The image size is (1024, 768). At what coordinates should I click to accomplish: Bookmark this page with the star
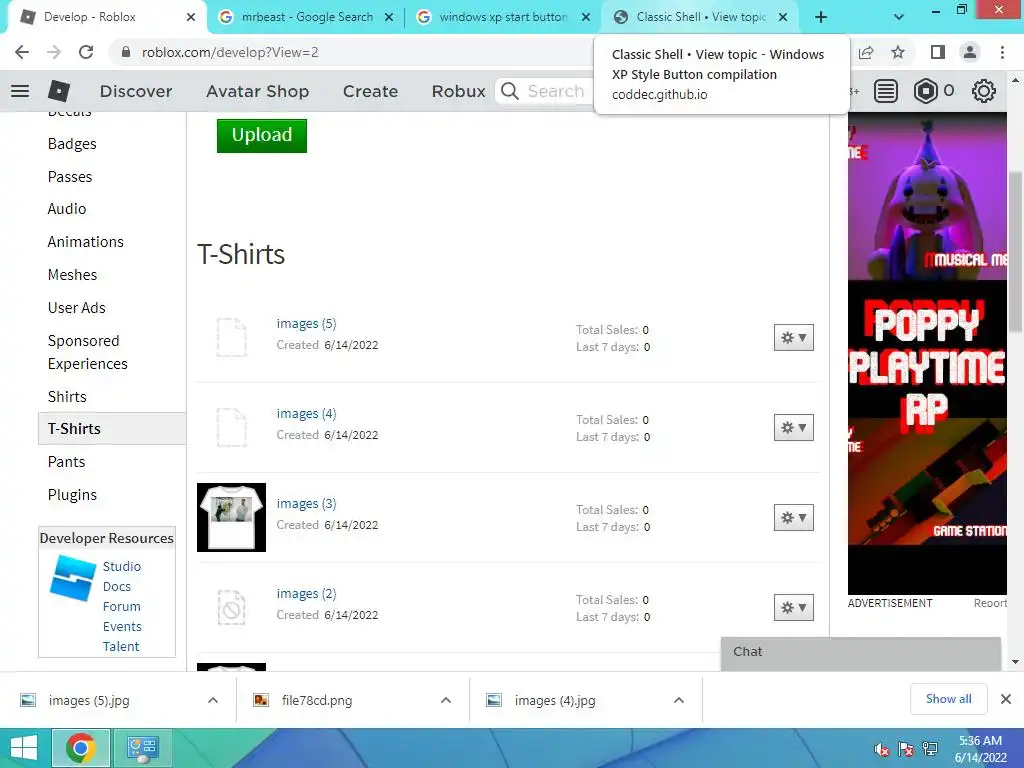coord(898,52)
